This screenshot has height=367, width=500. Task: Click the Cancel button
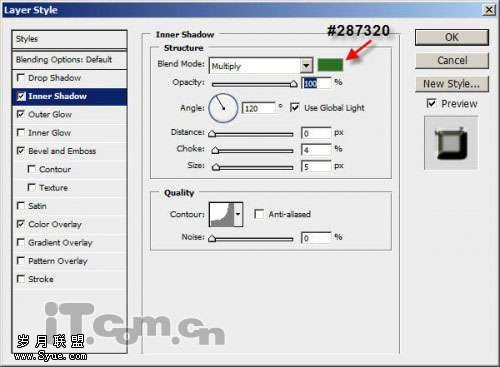click(x=452, y=60)
